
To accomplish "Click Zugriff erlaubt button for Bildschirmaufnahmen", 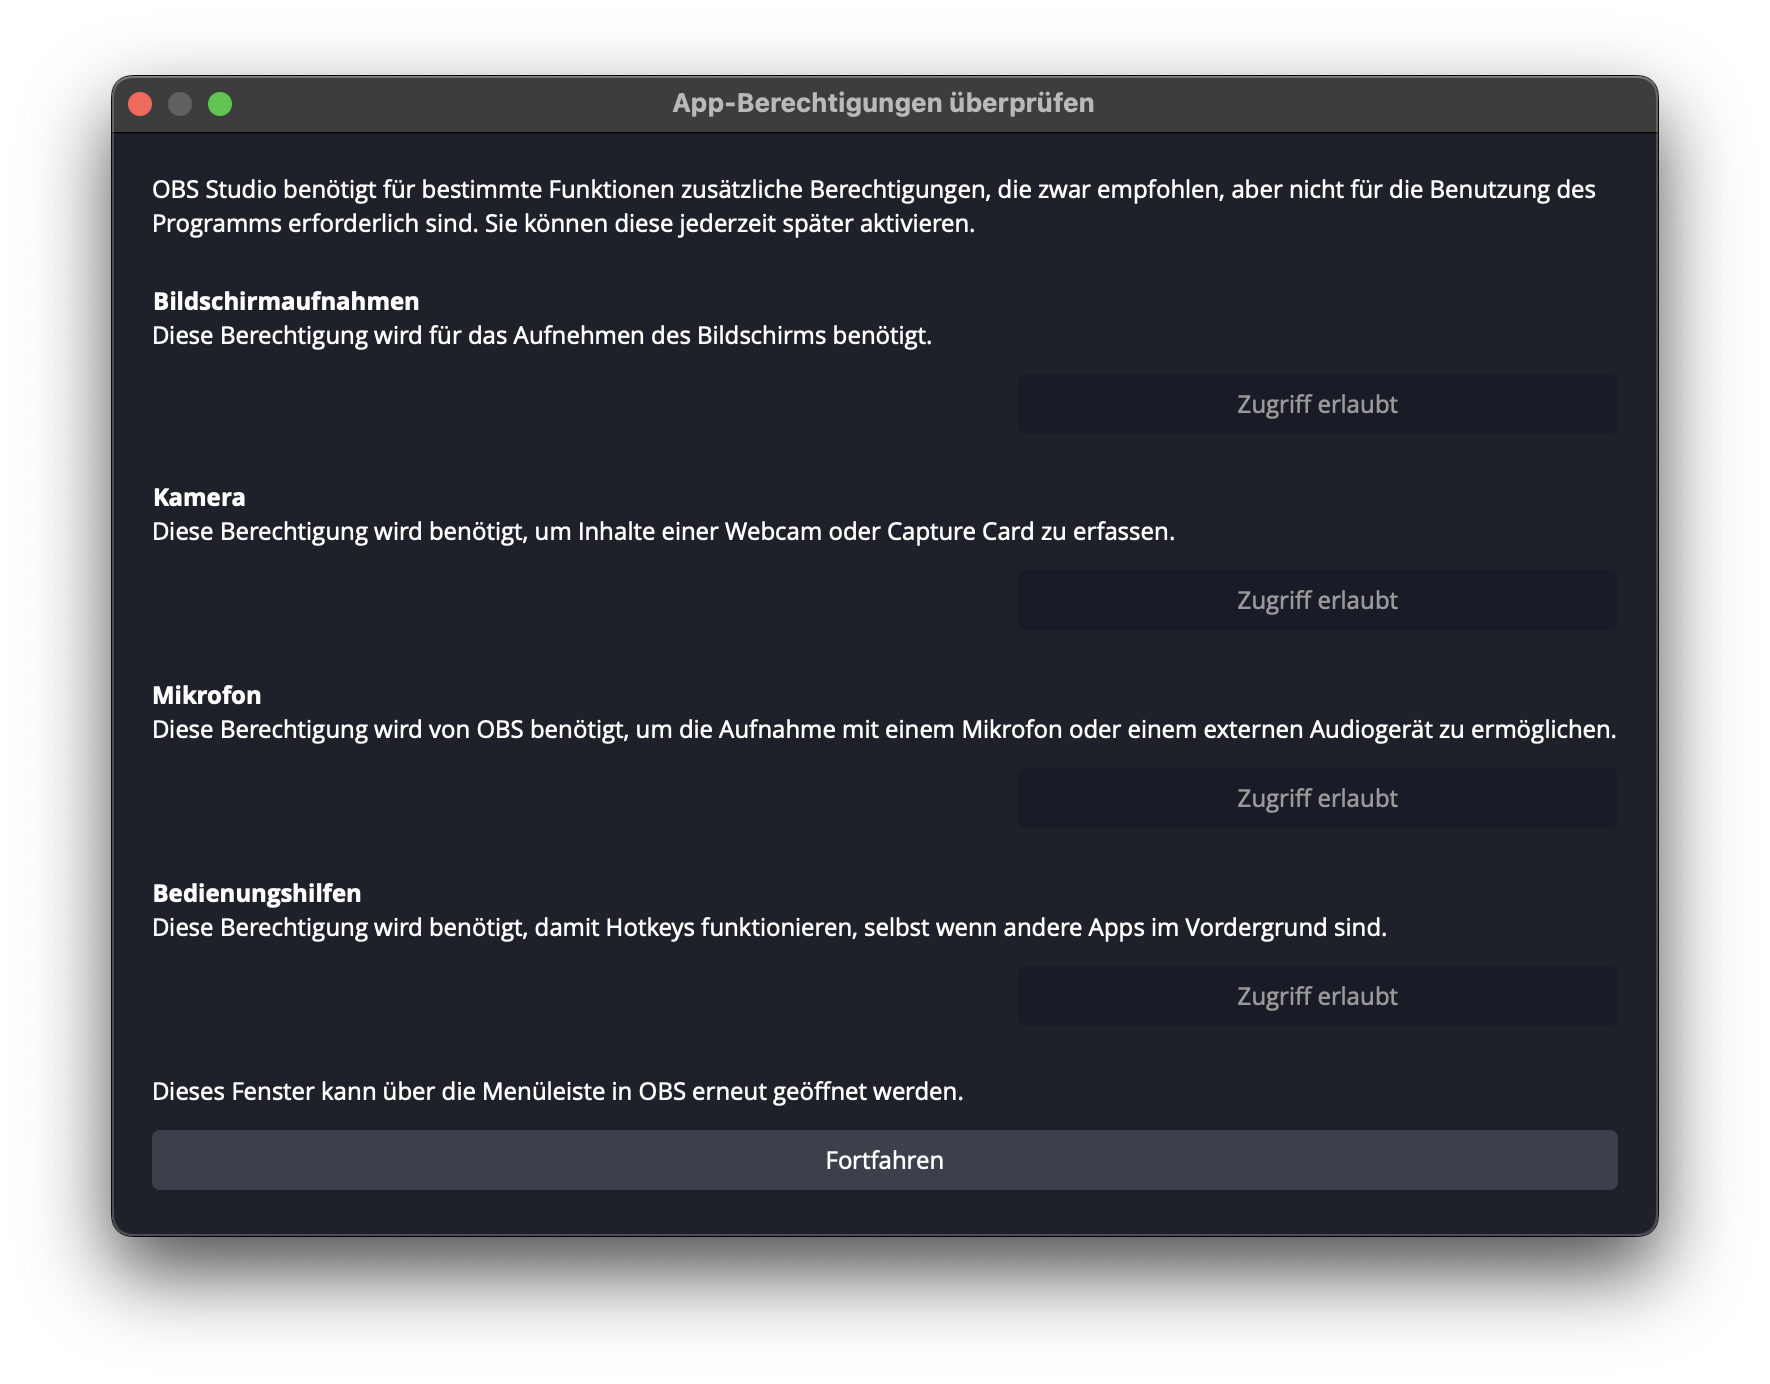I will pos(1317,404).
